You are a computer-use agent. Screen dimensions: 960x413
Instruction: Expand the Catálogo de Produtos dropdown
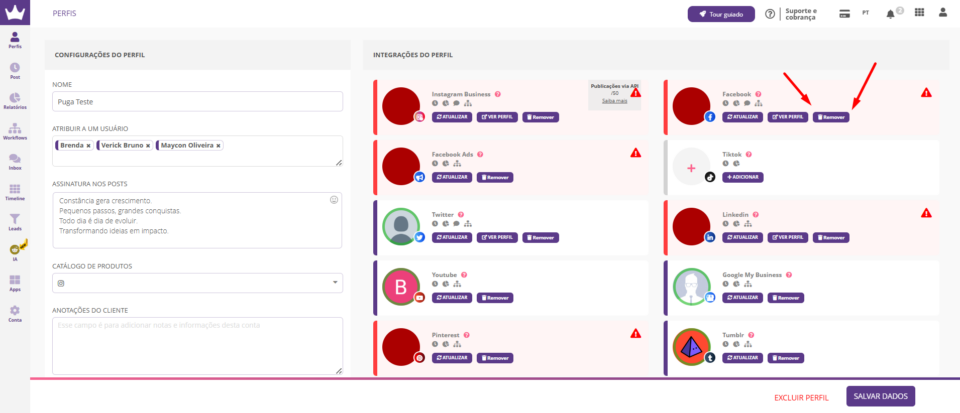pos(334,283)
